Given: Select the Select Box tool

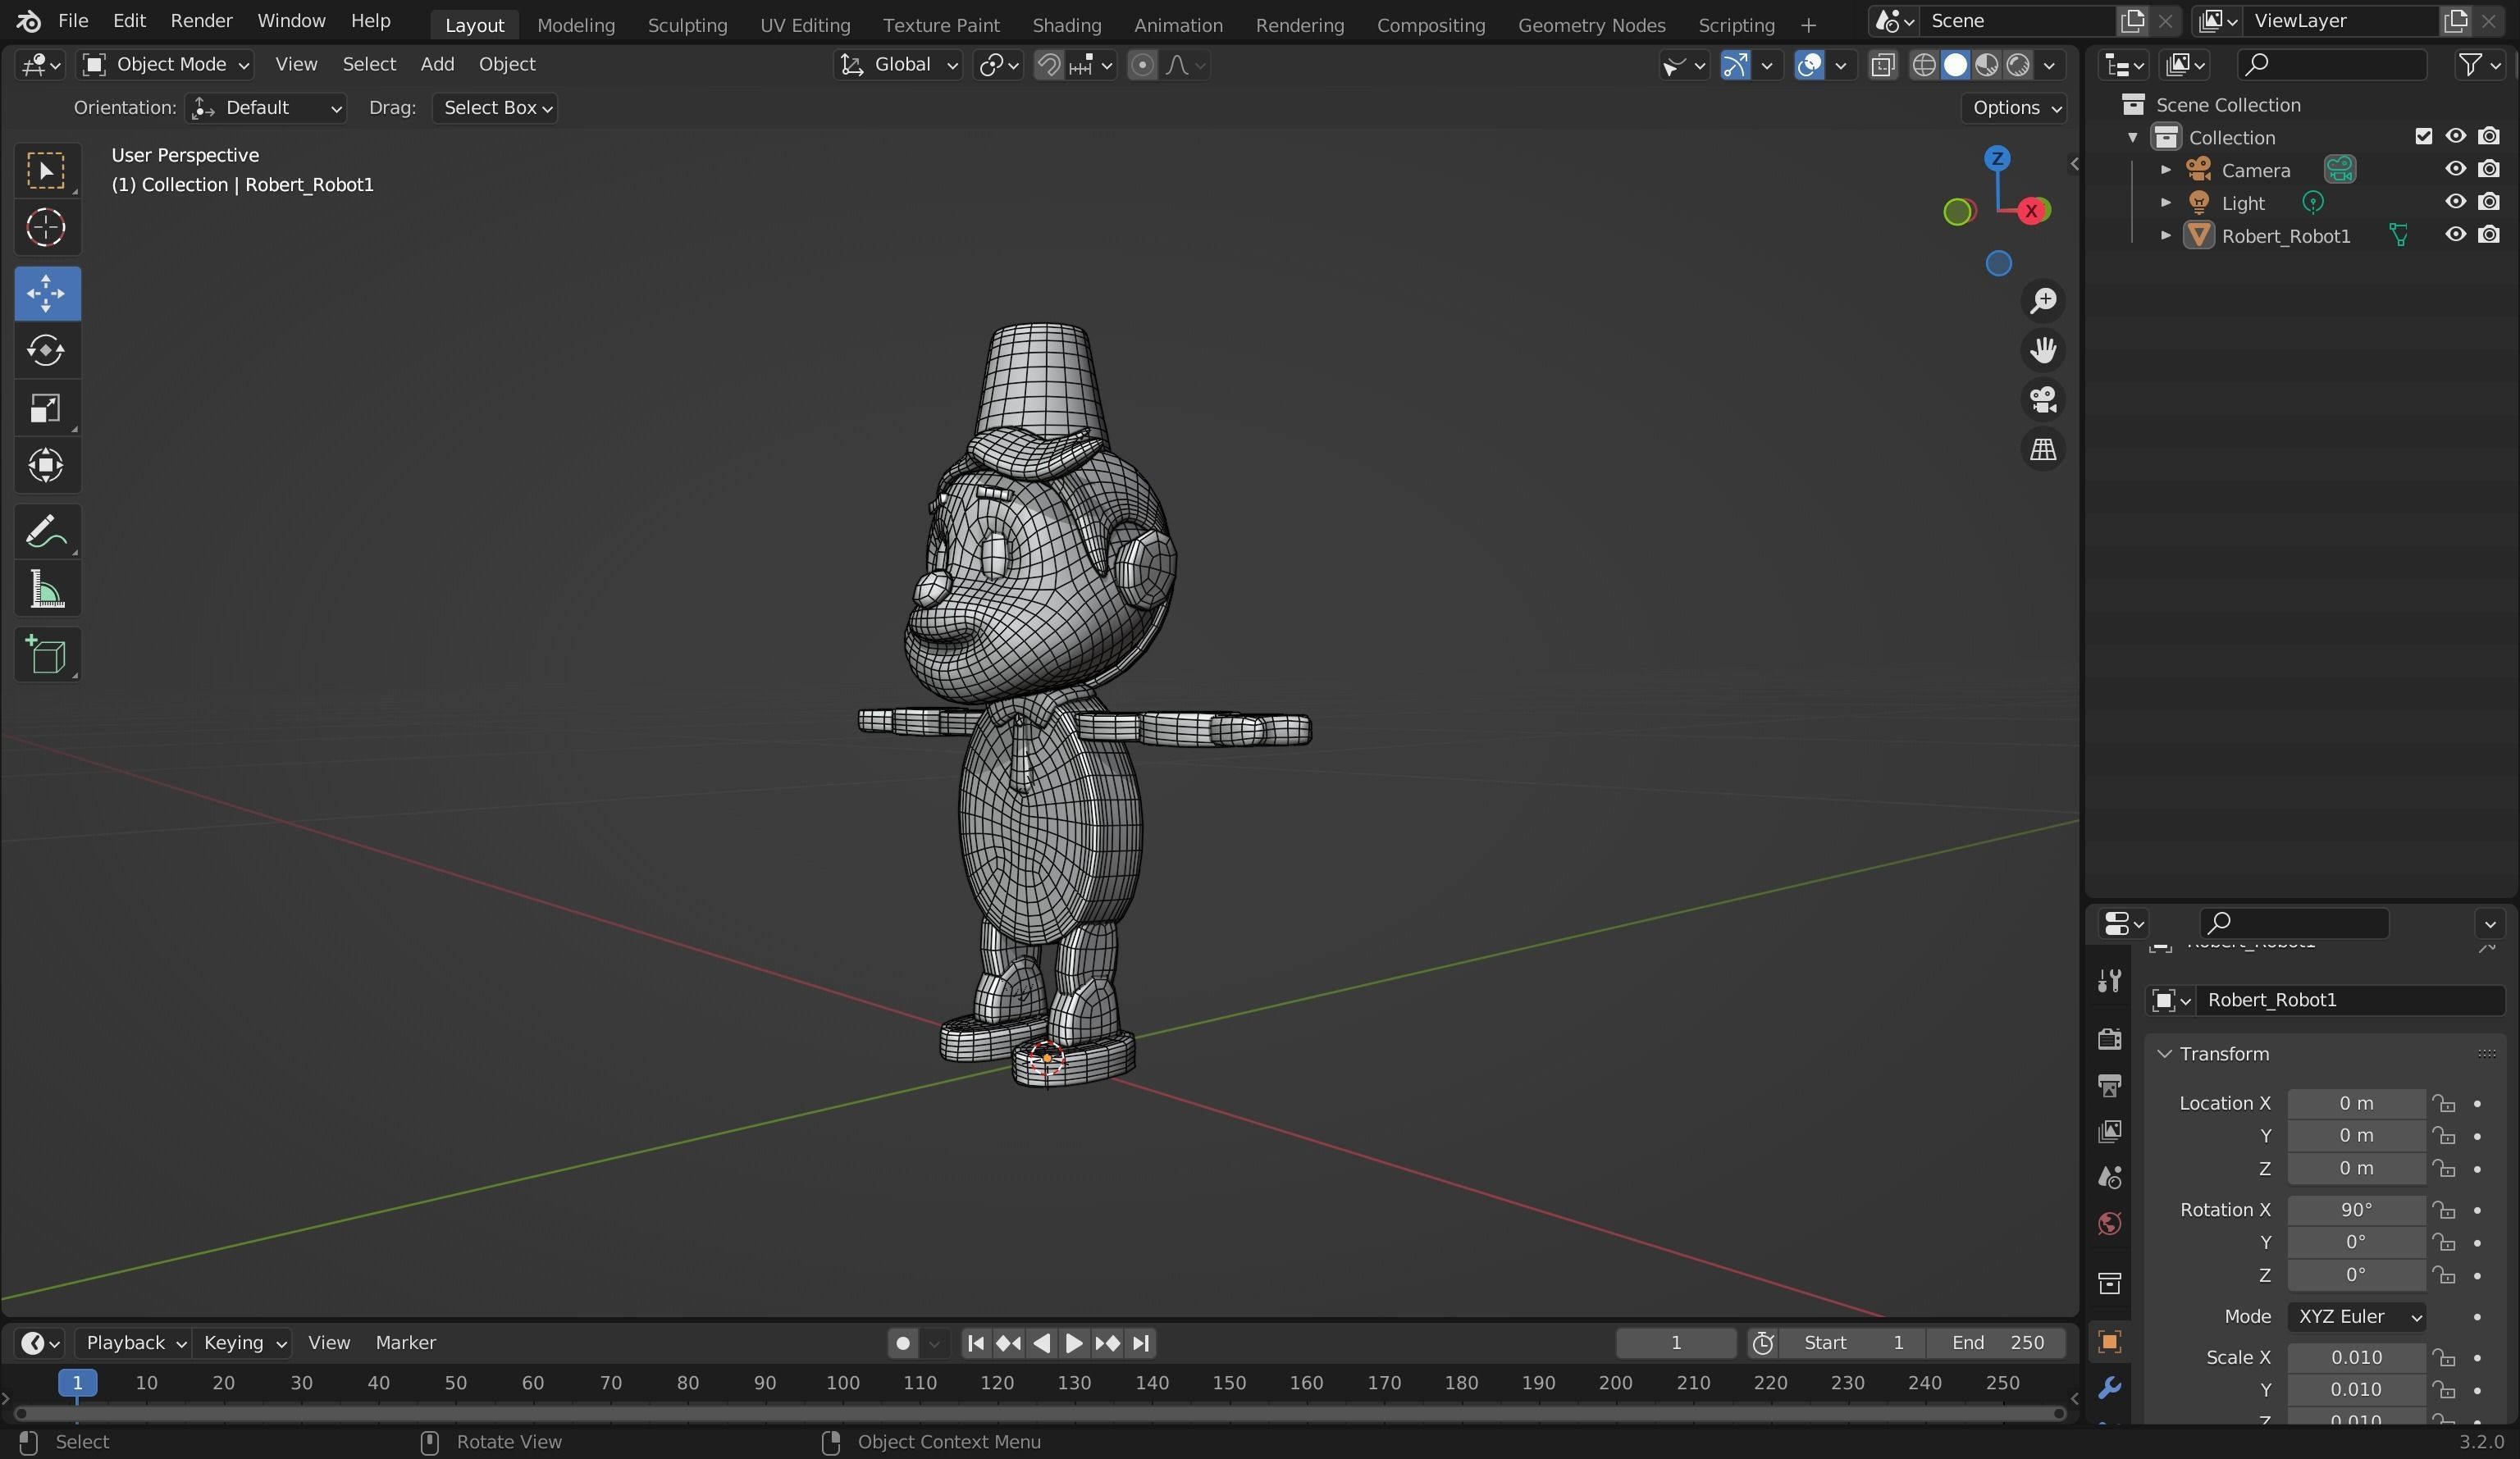Looking at the screenshot, I should [46, 170].
